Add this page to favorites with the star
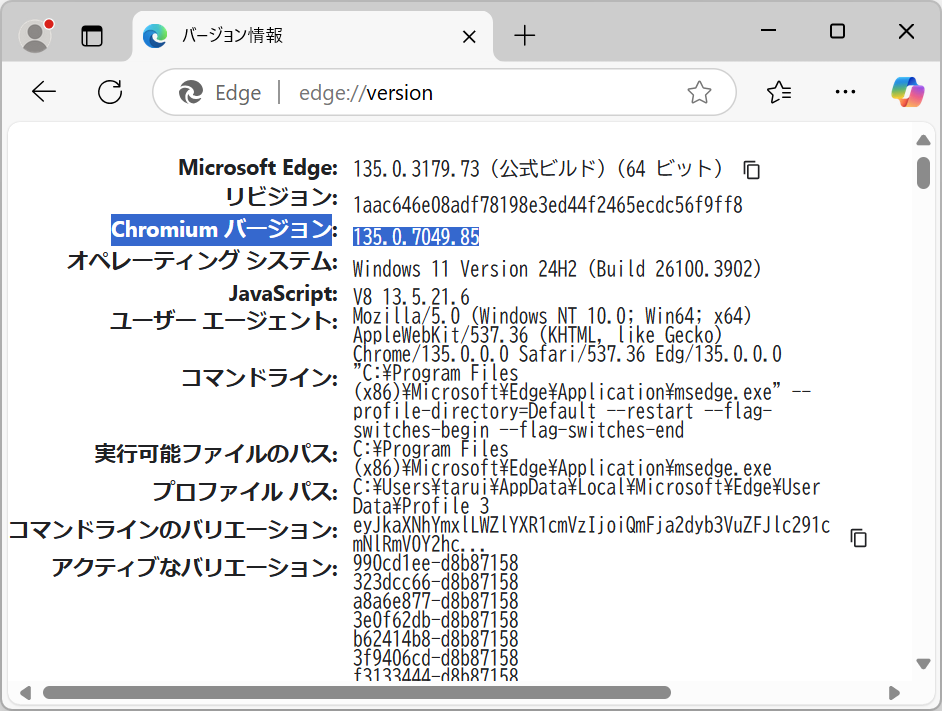The image size is (942, 711). (x=699, y=92)
